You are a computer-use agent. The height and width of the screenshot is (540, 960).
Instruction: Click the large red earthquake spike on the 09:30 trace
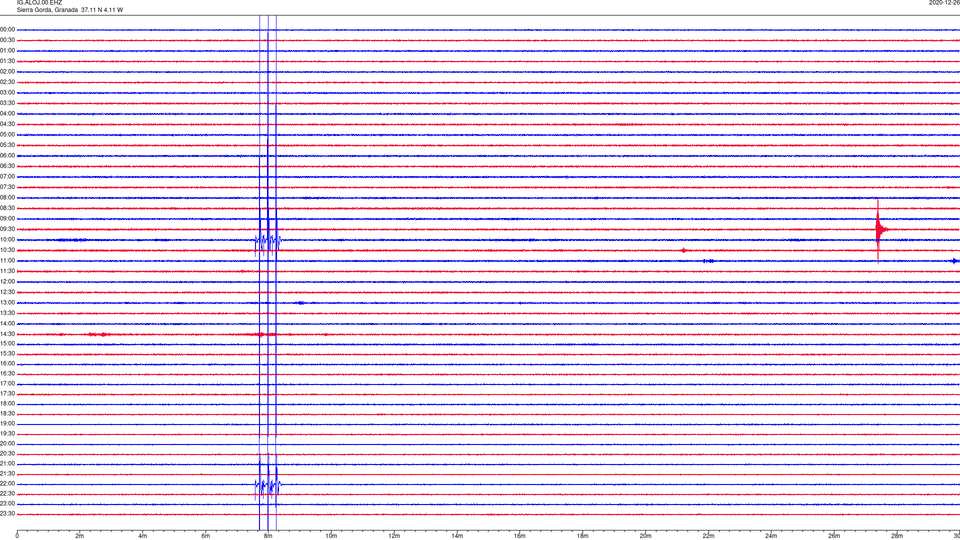pos(880,230)
